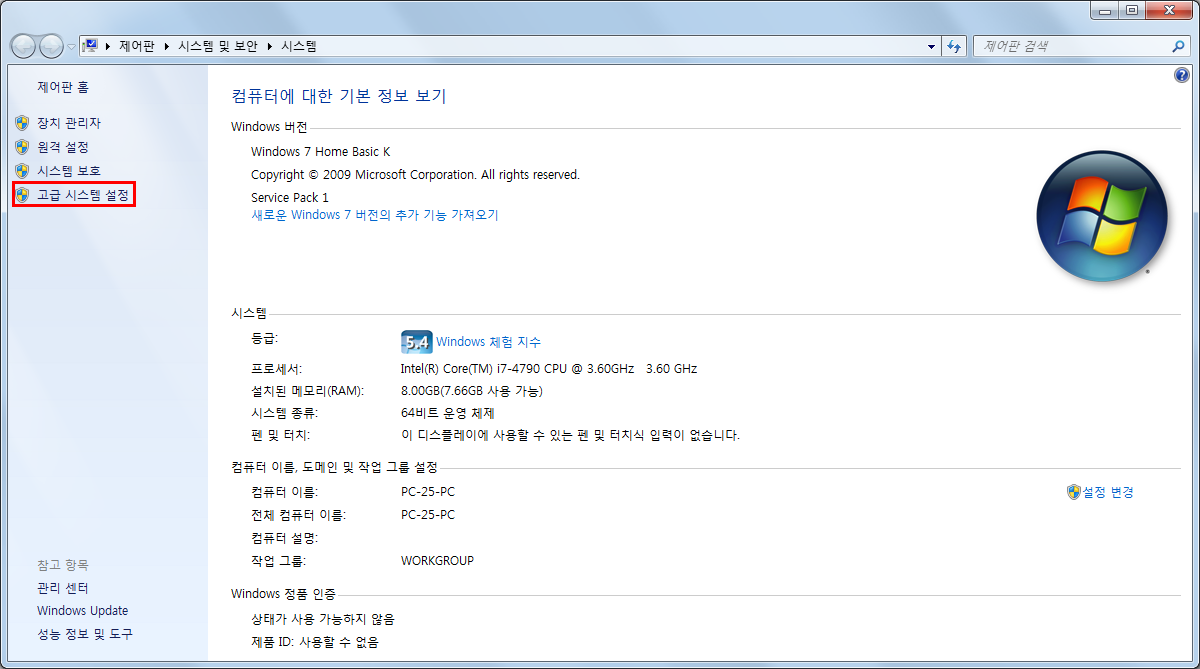Open address bar history dropdown
Screen dimensions: 1200x669
click(932, 46)
